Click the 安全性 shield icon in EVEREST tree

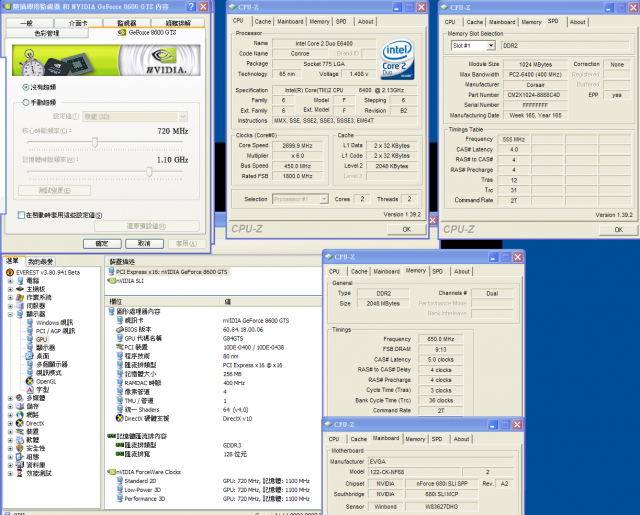(20, 448)
